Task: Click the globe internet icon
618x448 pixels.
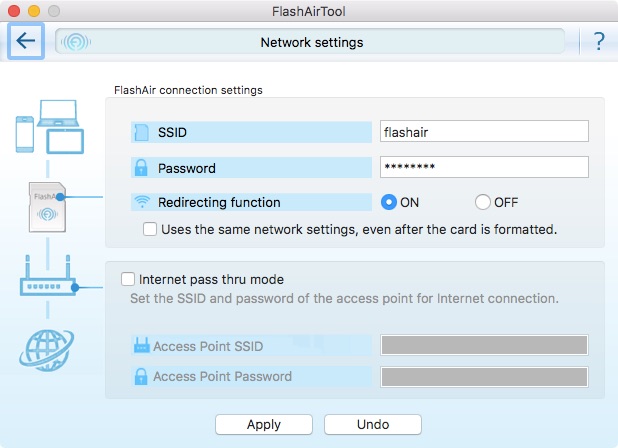Action: click(x=47, y=350)
